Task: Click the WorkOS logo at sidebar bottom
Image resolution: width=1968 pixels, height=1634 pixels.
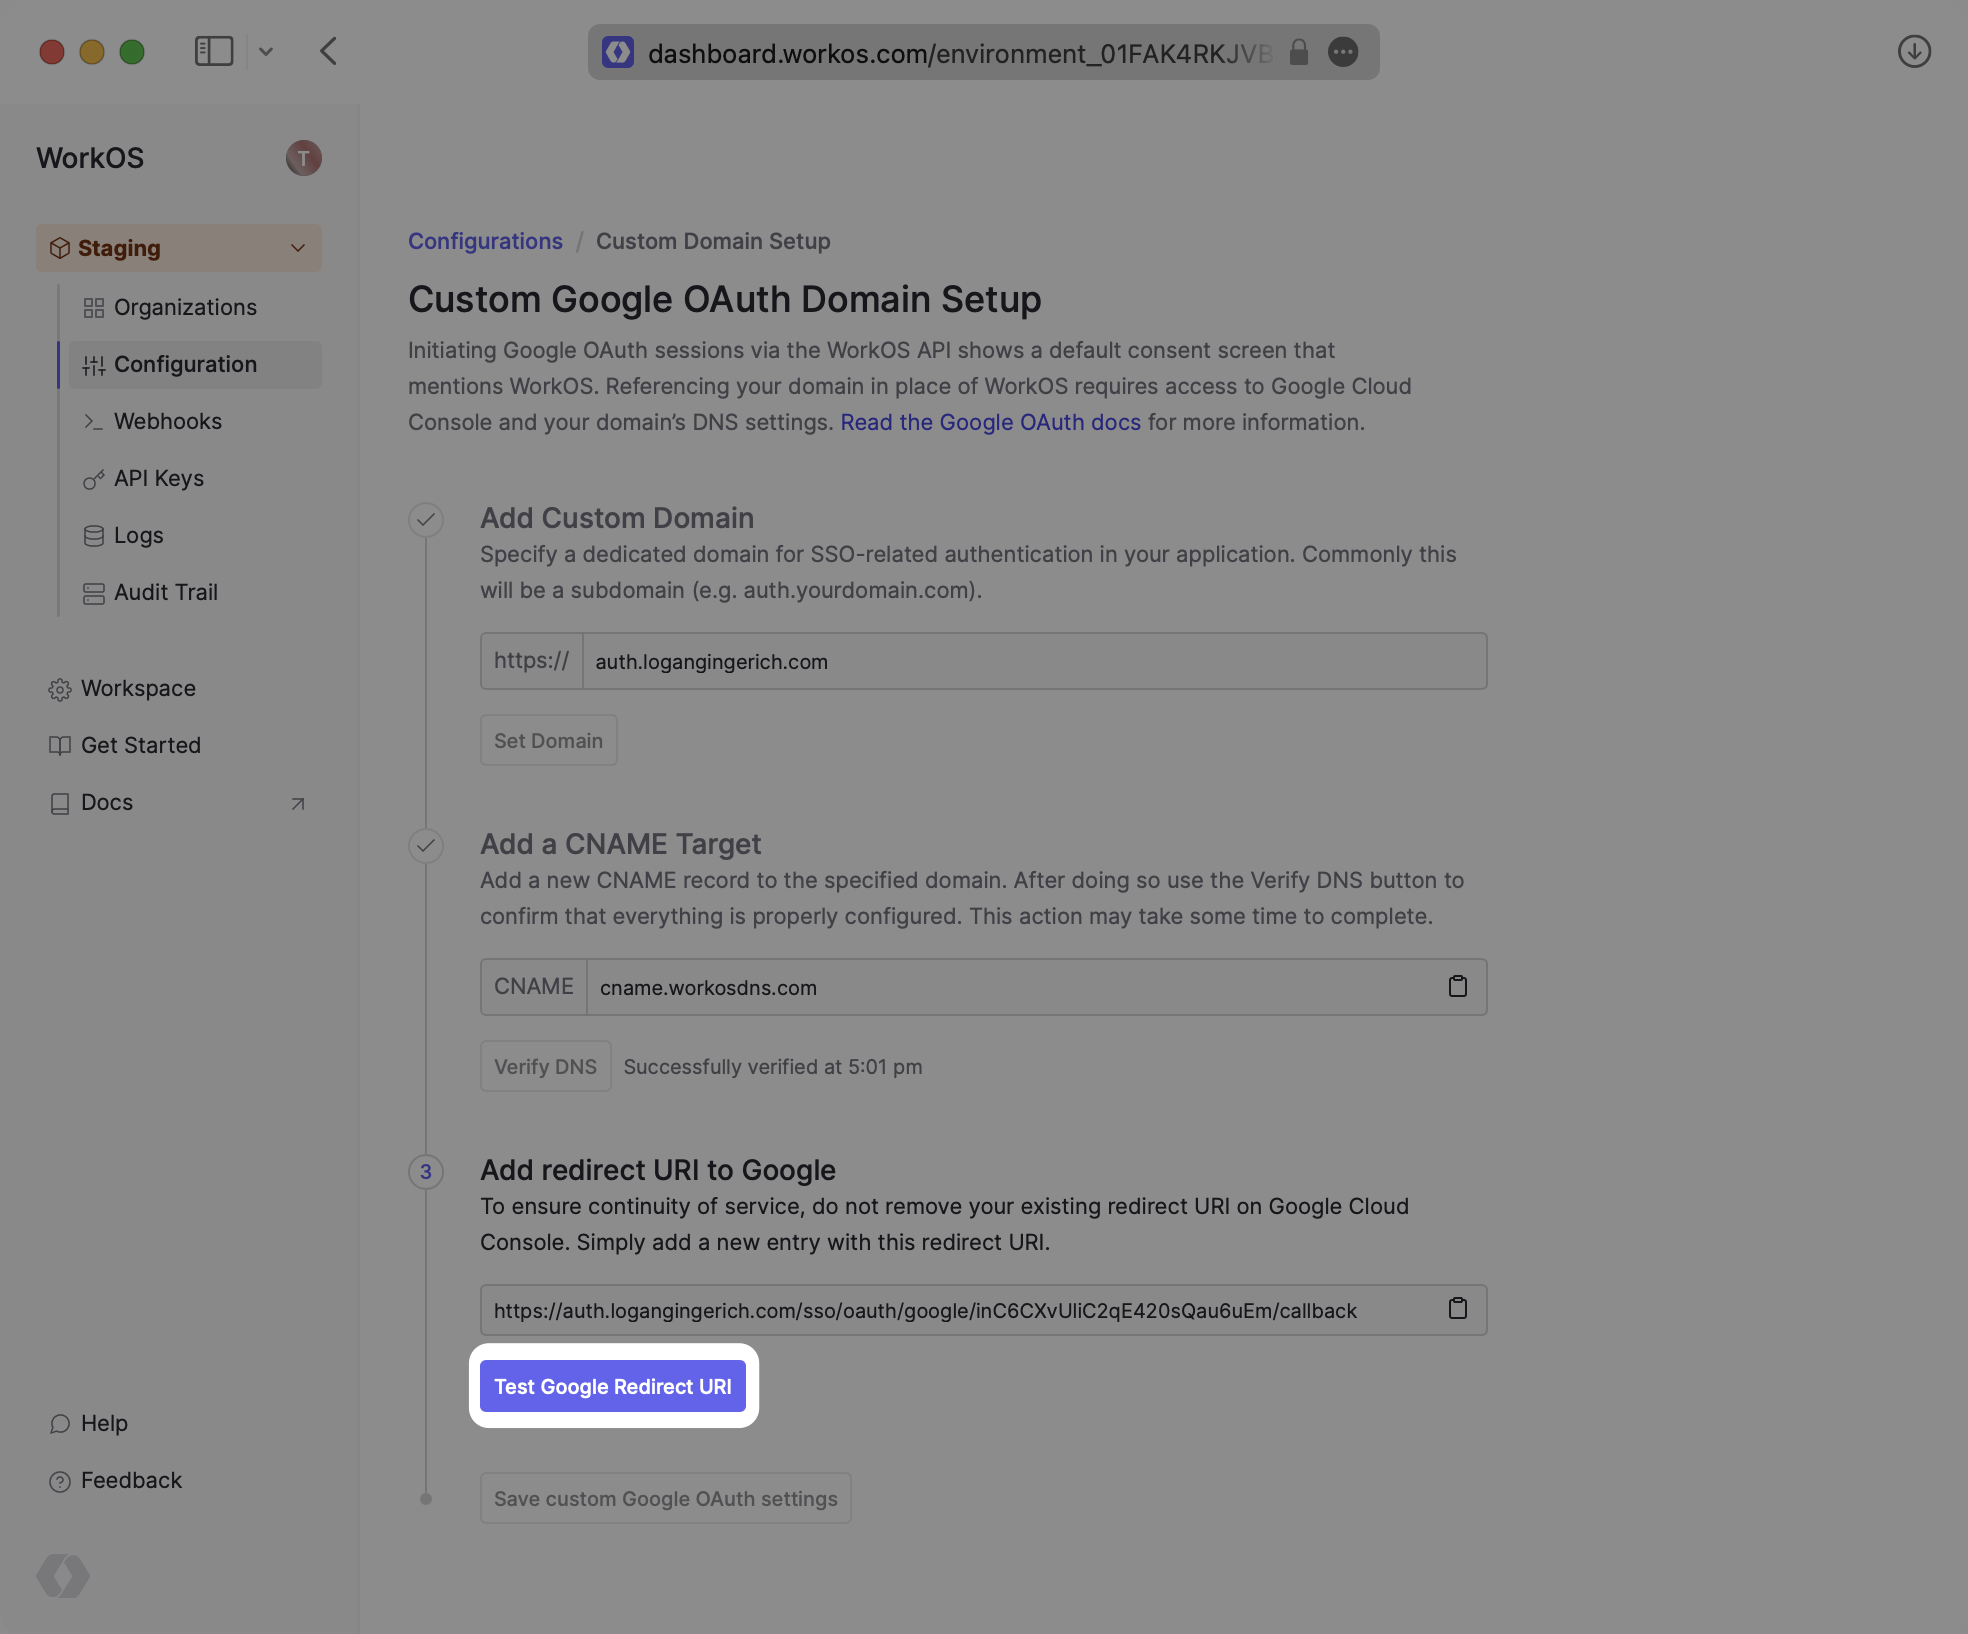Action: click(x=63, y=1576)
